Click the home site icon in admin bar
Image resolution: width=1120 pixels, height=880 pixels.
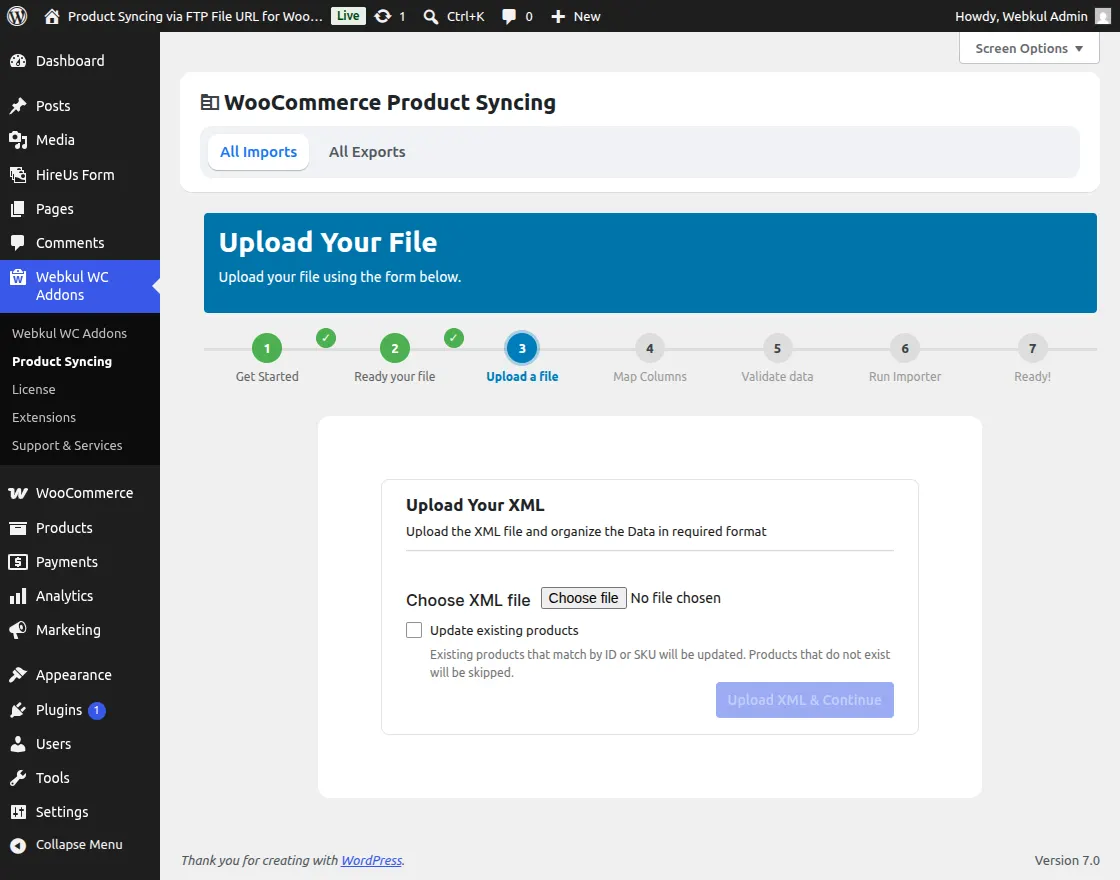(x=51, y=16)
